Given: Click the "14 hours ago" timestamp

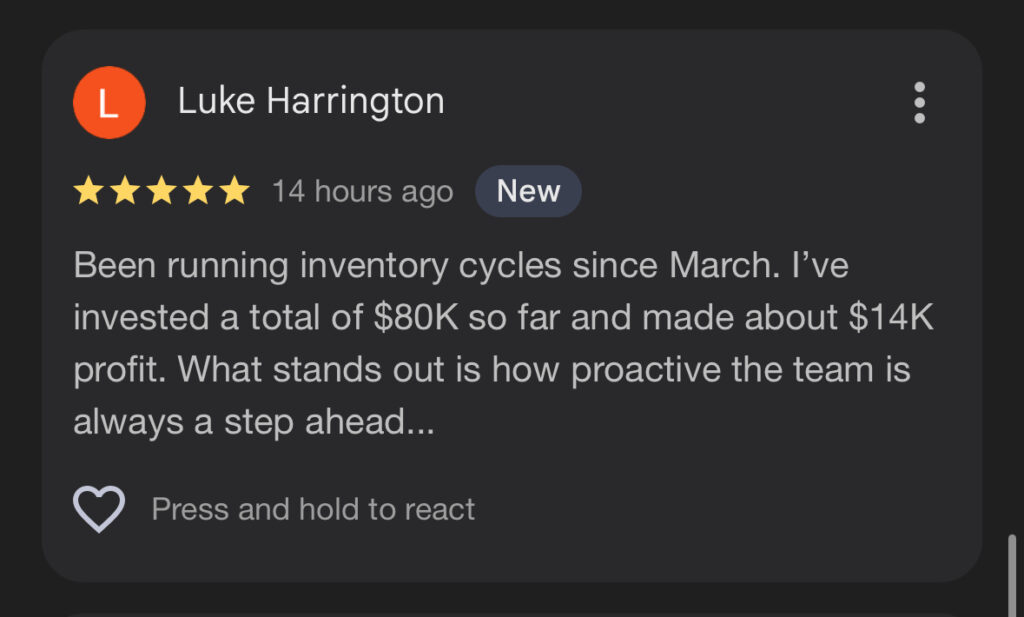Looking at the screenshot, I should tap(362, 191).
